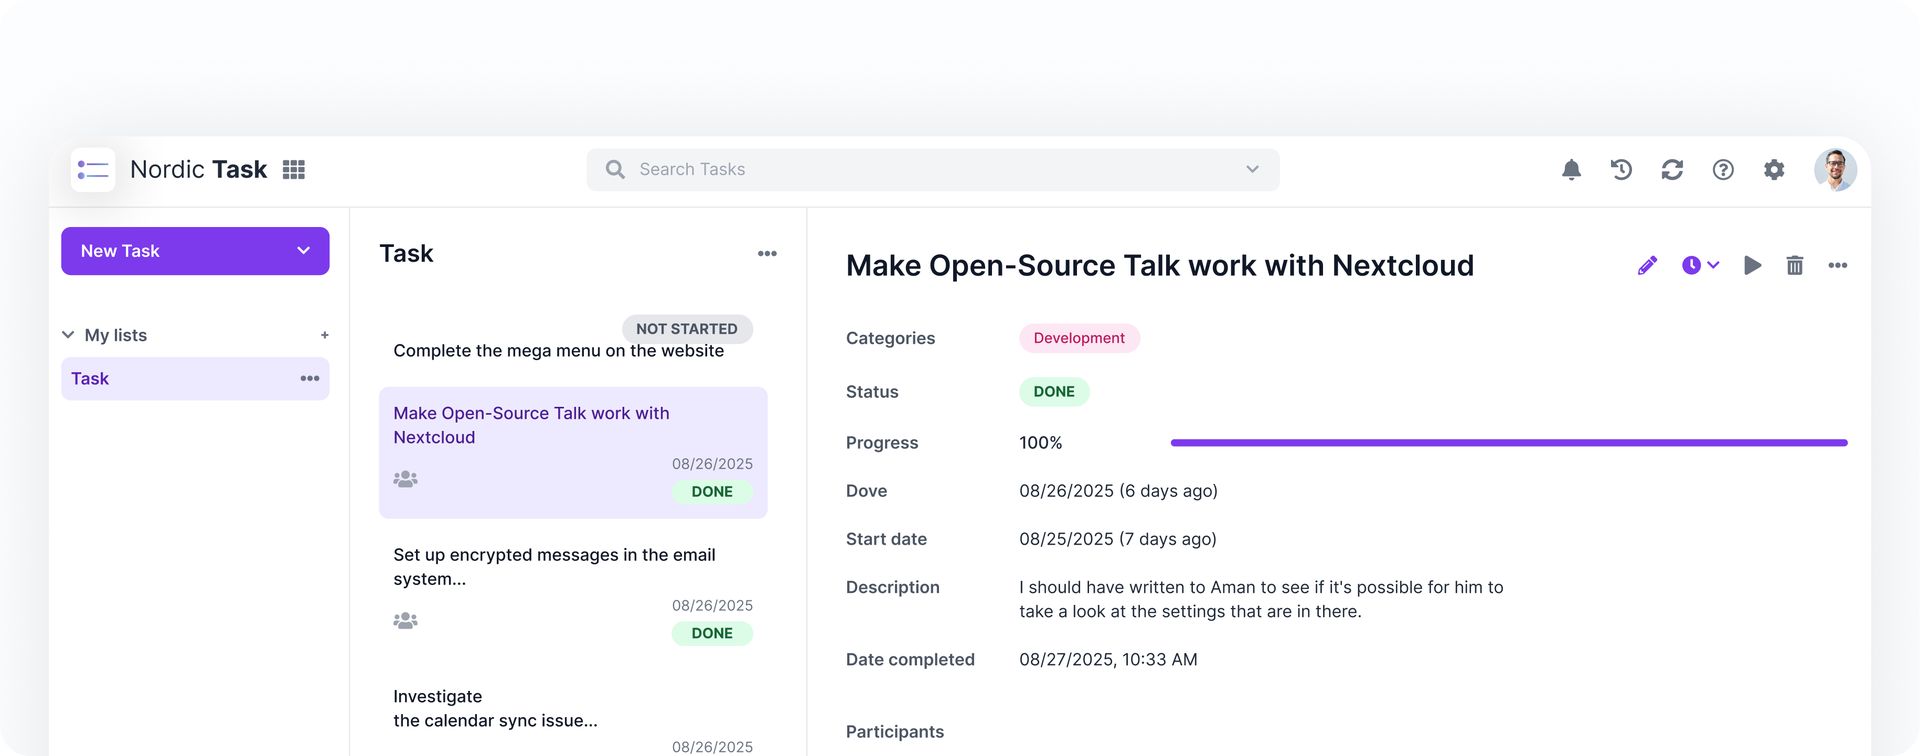Click the search magnifier icon

pos(615,170)
